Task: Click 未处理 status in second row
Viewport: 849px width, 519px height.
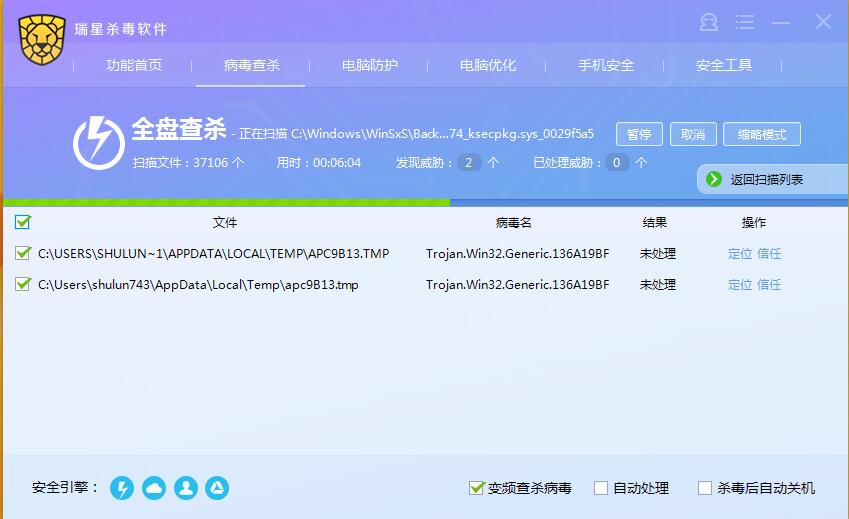Action: coord(658,284)
